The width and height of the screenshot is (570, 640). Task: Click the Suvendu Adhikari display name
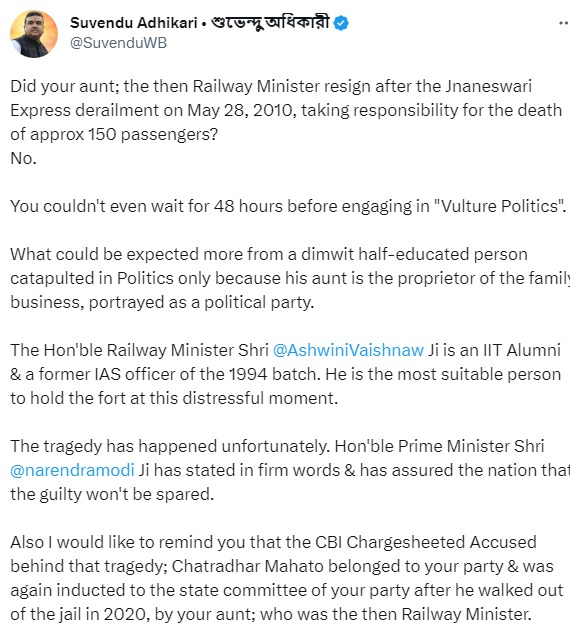pos(134,23)
